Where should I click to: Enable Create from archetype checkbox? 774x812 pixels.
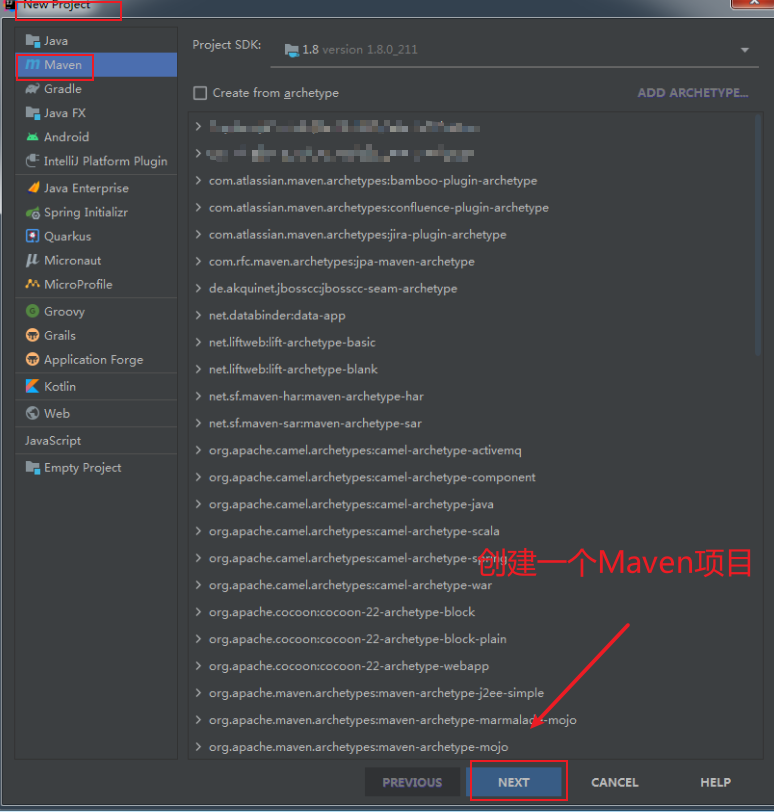[x=200, y=93]
